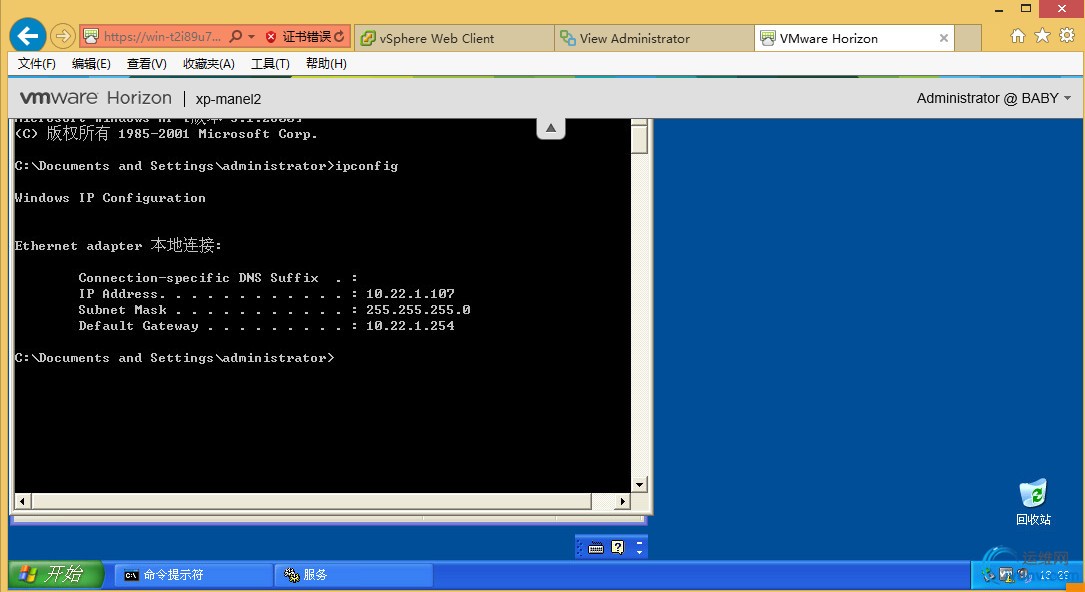Open the 帮助(H) help menu
Image resolution: width=1085 pixels, height=592 pixels.
click(326, 64)
